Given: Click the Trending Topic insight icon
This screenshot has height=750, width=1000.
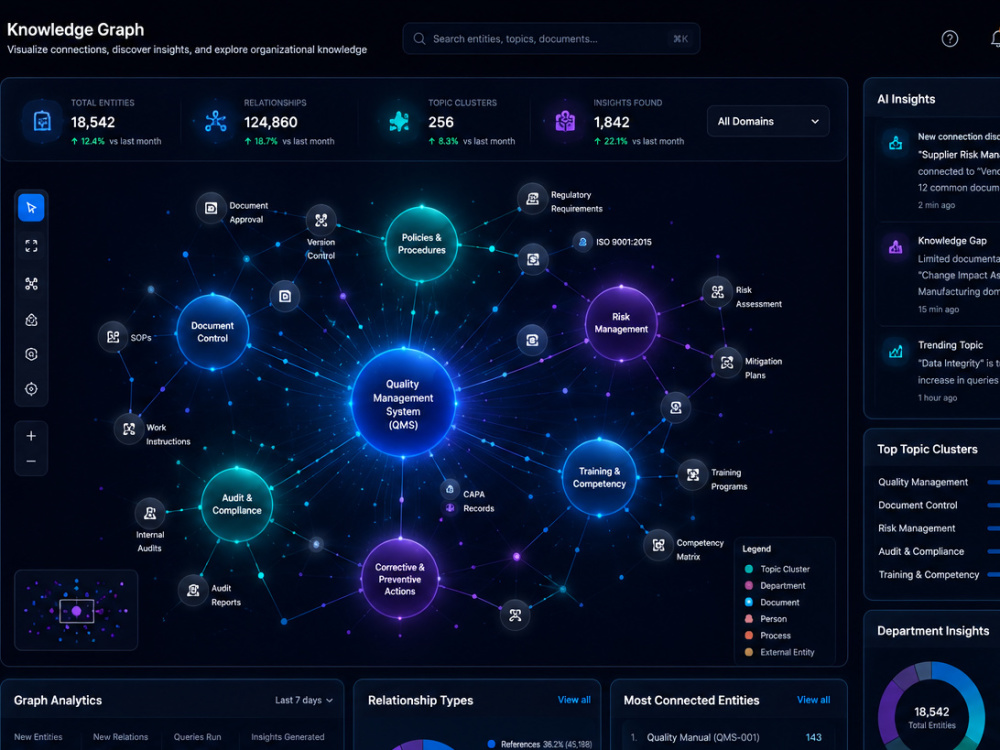Looking at the screenshot, I should pyautogui.click(x=895, y=351).
